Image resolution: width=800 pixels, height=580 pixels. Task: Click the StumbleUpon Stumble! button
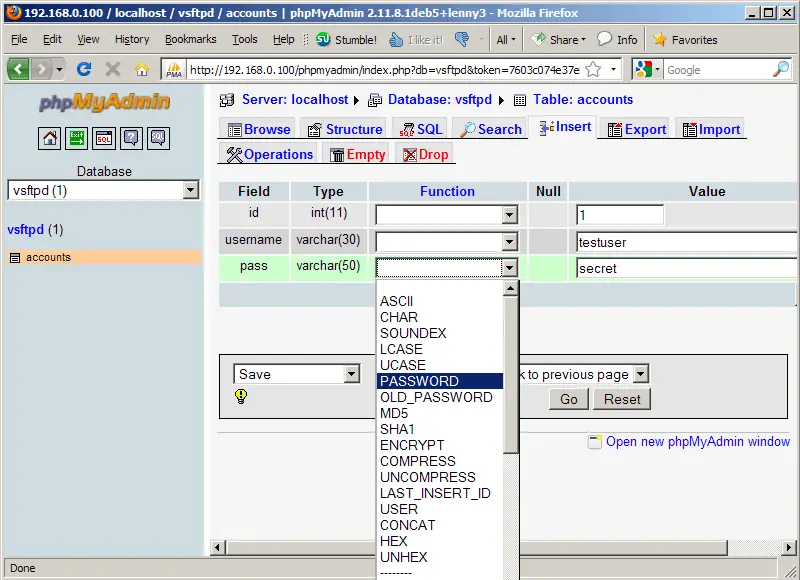pyautogui.click(x=346, y=39)
